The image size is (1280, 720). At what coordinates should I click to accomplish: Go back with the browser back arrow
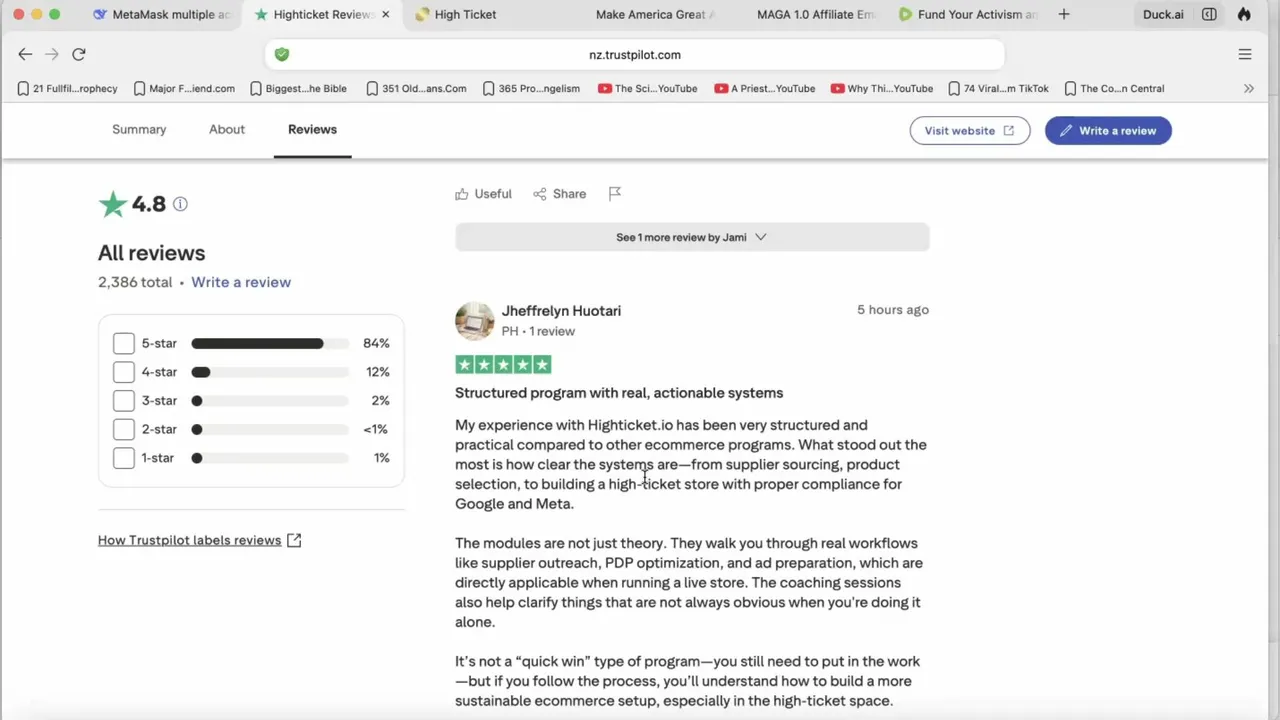pyautogui.click(x=25, y=55)
